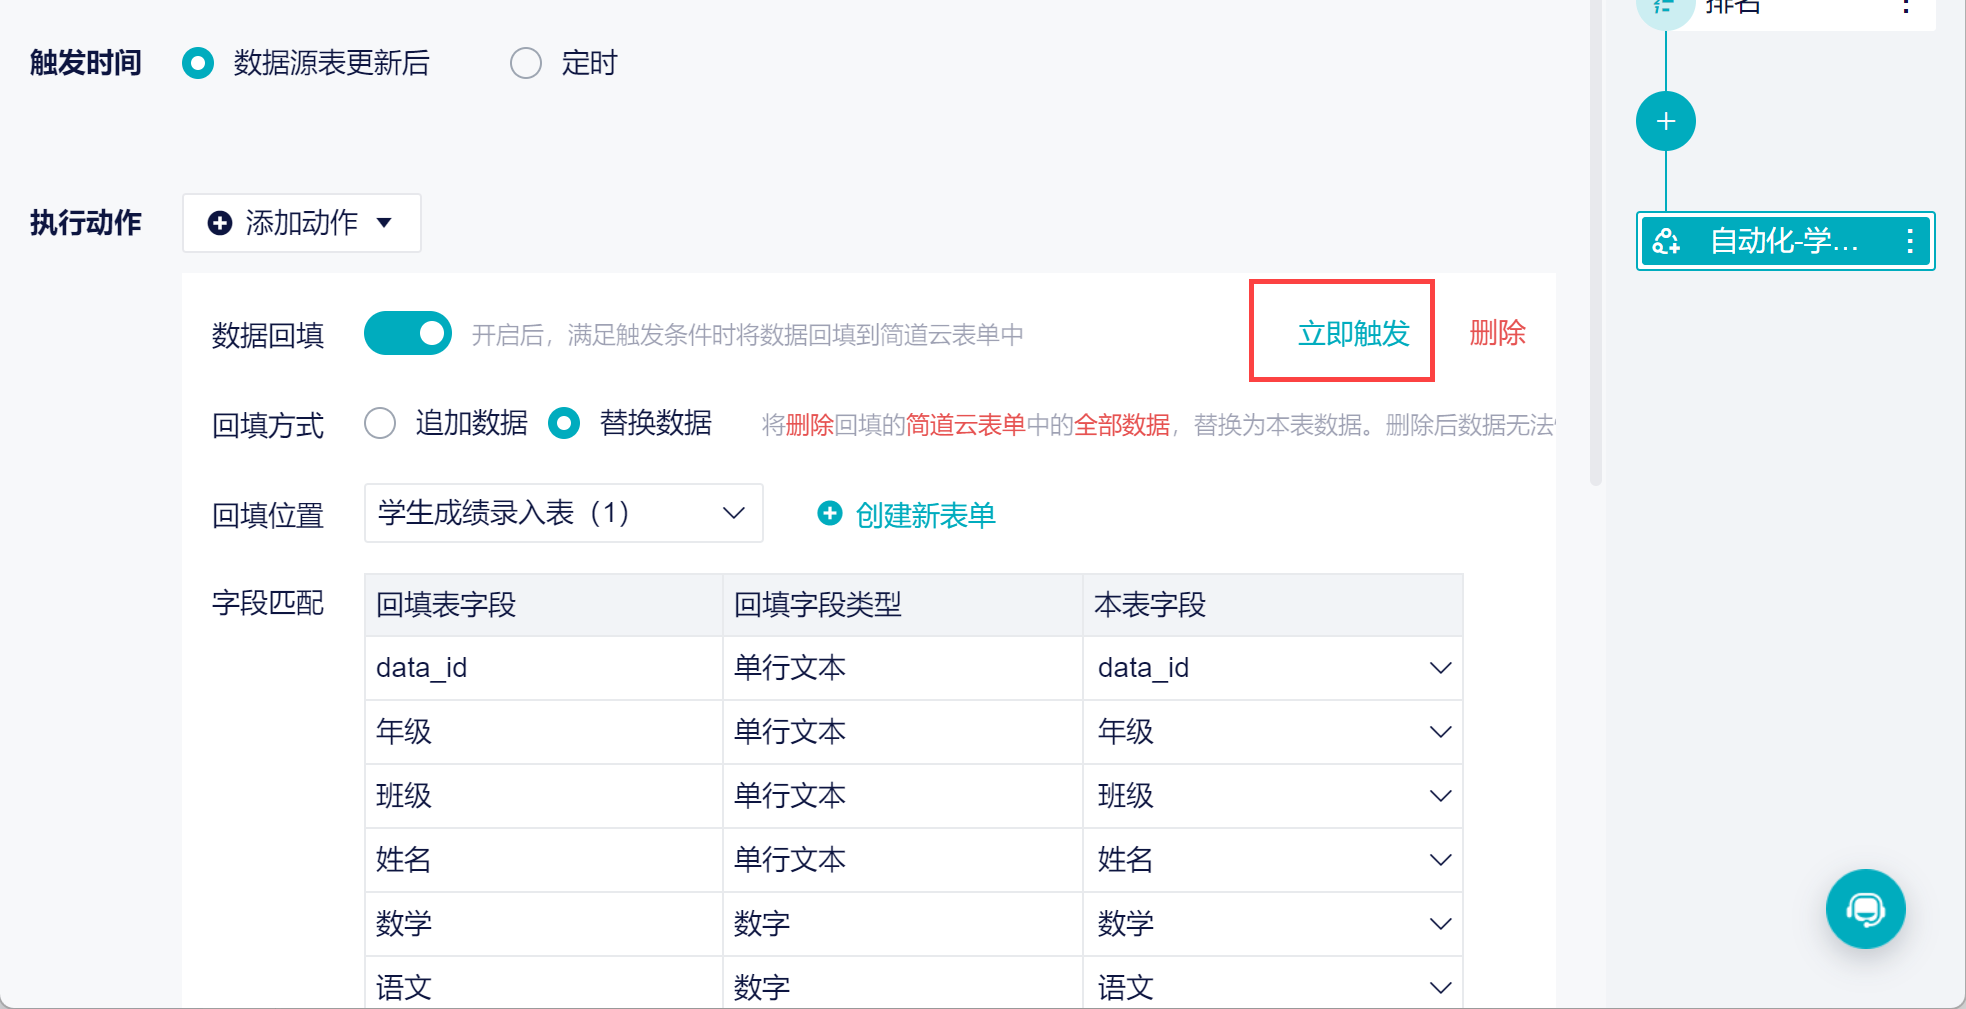The width and height of the screenshot is (1966, 1009).
Task: Toggle the 数据回填 switch off
Action: [x=407, y=334]
